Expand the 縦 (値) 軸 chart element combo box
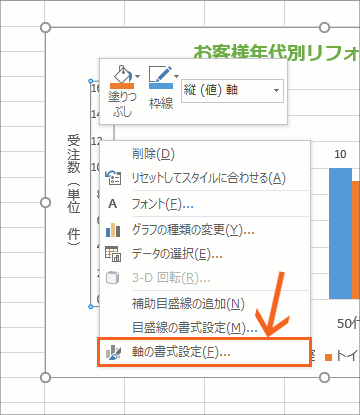The height and width of the screenshot is (415, 360). pos(276,90)
